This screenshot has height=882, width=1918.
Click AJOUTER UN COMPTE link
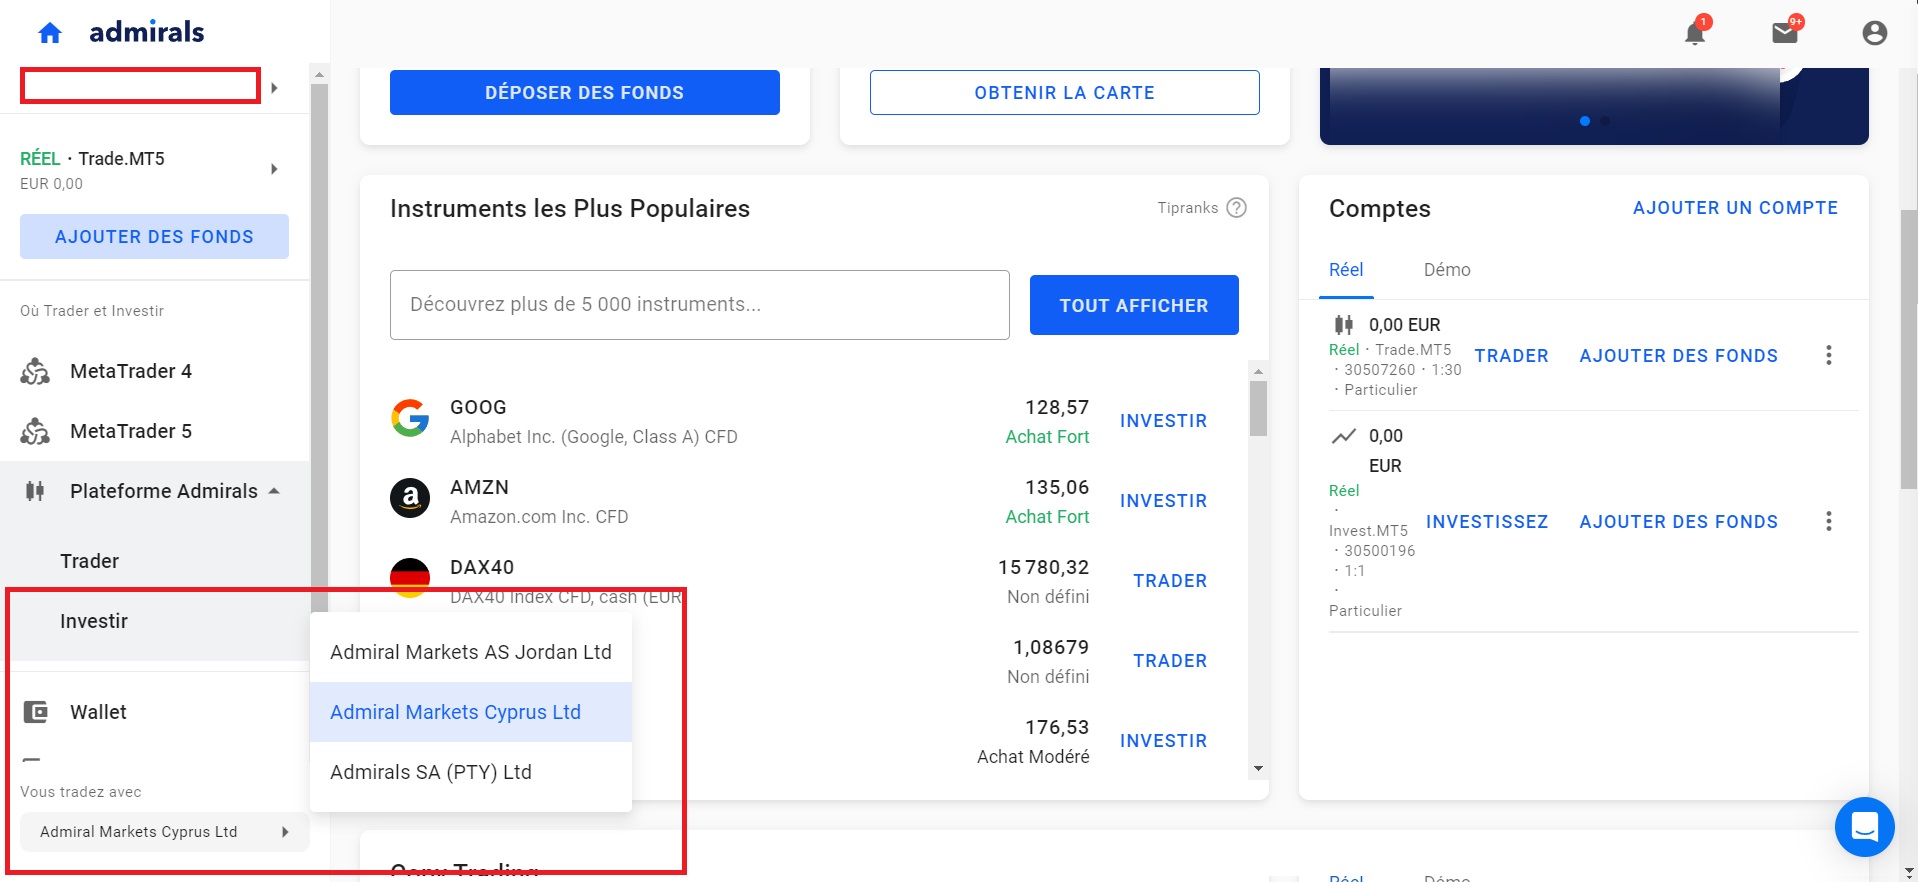1735,208
